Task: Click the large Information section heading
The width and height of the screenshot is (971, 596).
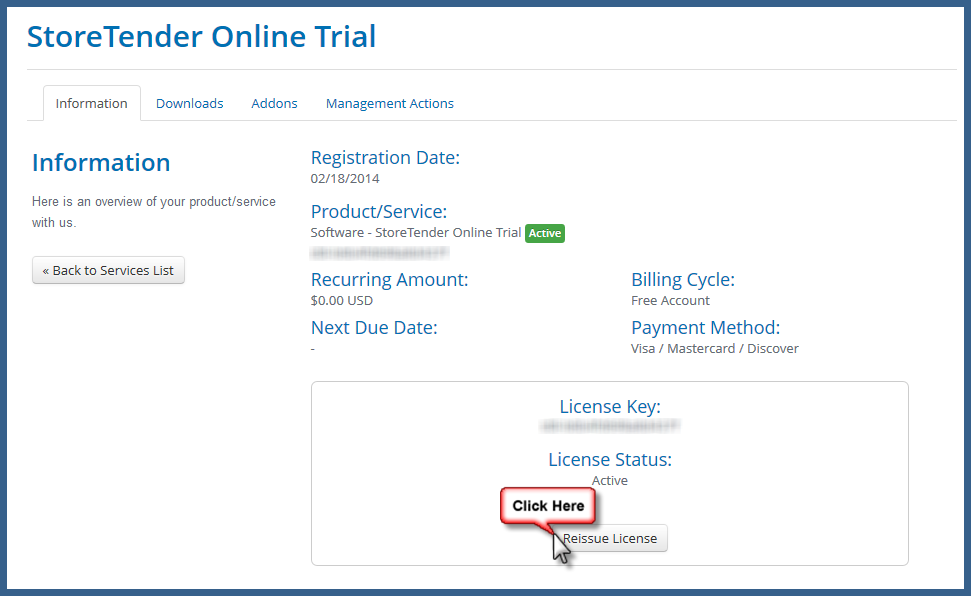Action: coord(101,162)
